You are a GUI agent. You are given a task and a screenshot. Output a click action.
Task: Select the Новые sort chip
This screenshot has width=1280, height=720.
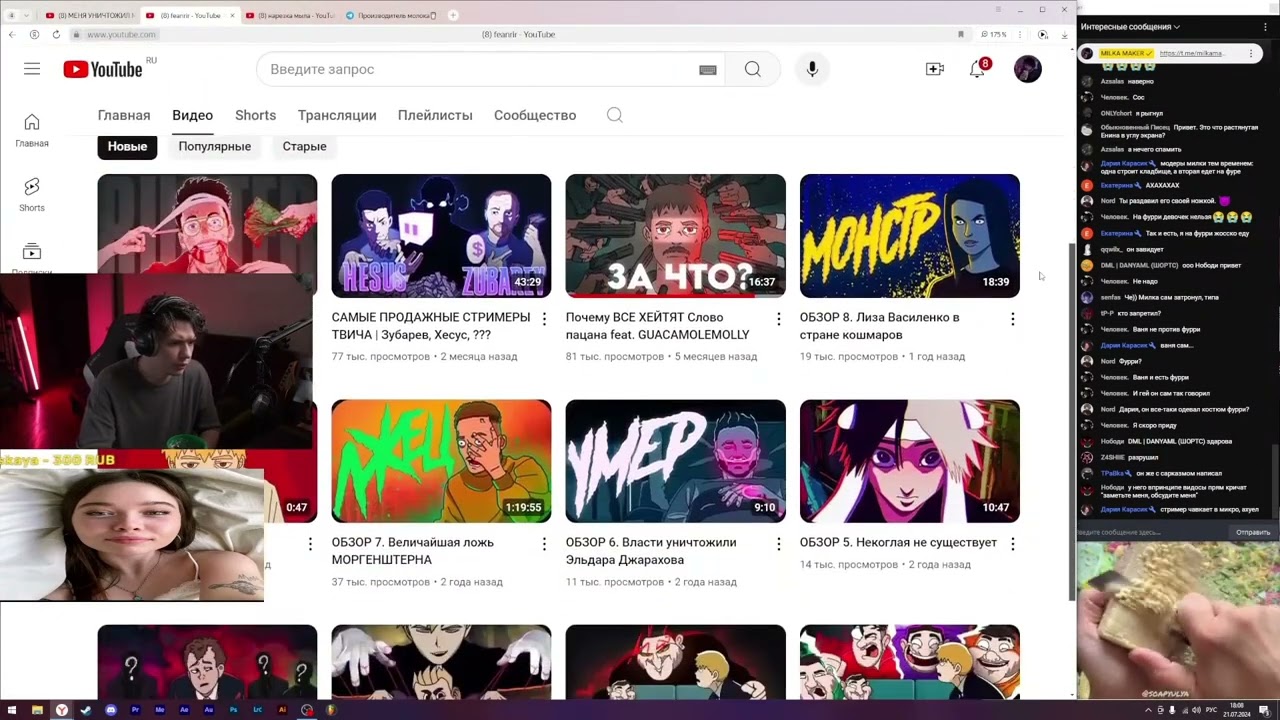click(x=127, y=146)
